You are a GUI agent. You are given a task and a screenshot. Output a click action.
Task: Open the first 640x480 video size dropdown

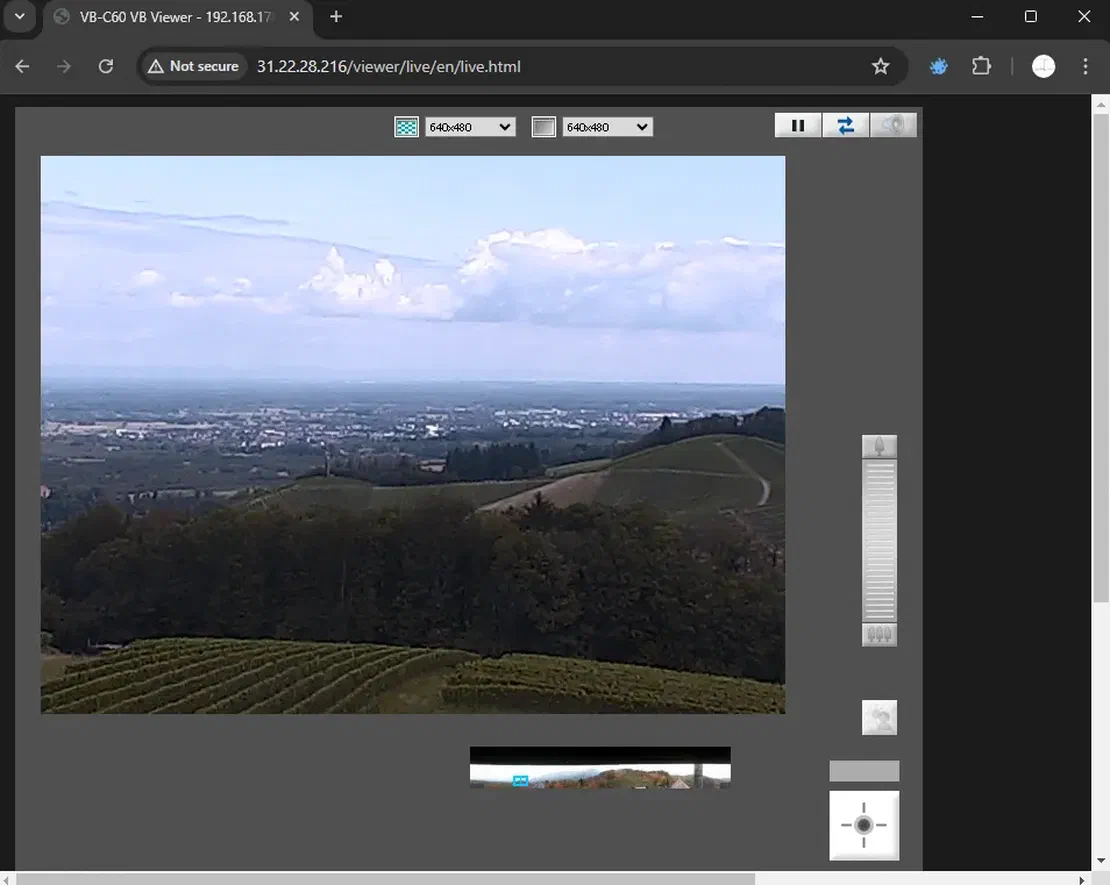click(x=470, y=126)
